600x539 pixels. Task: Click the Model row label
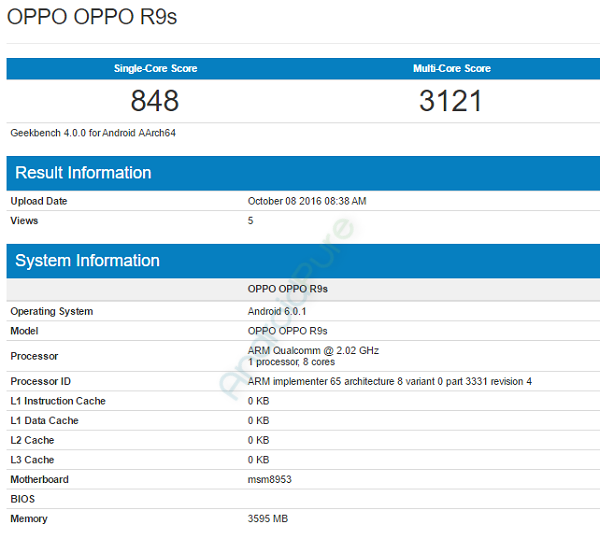coord(24,331)
